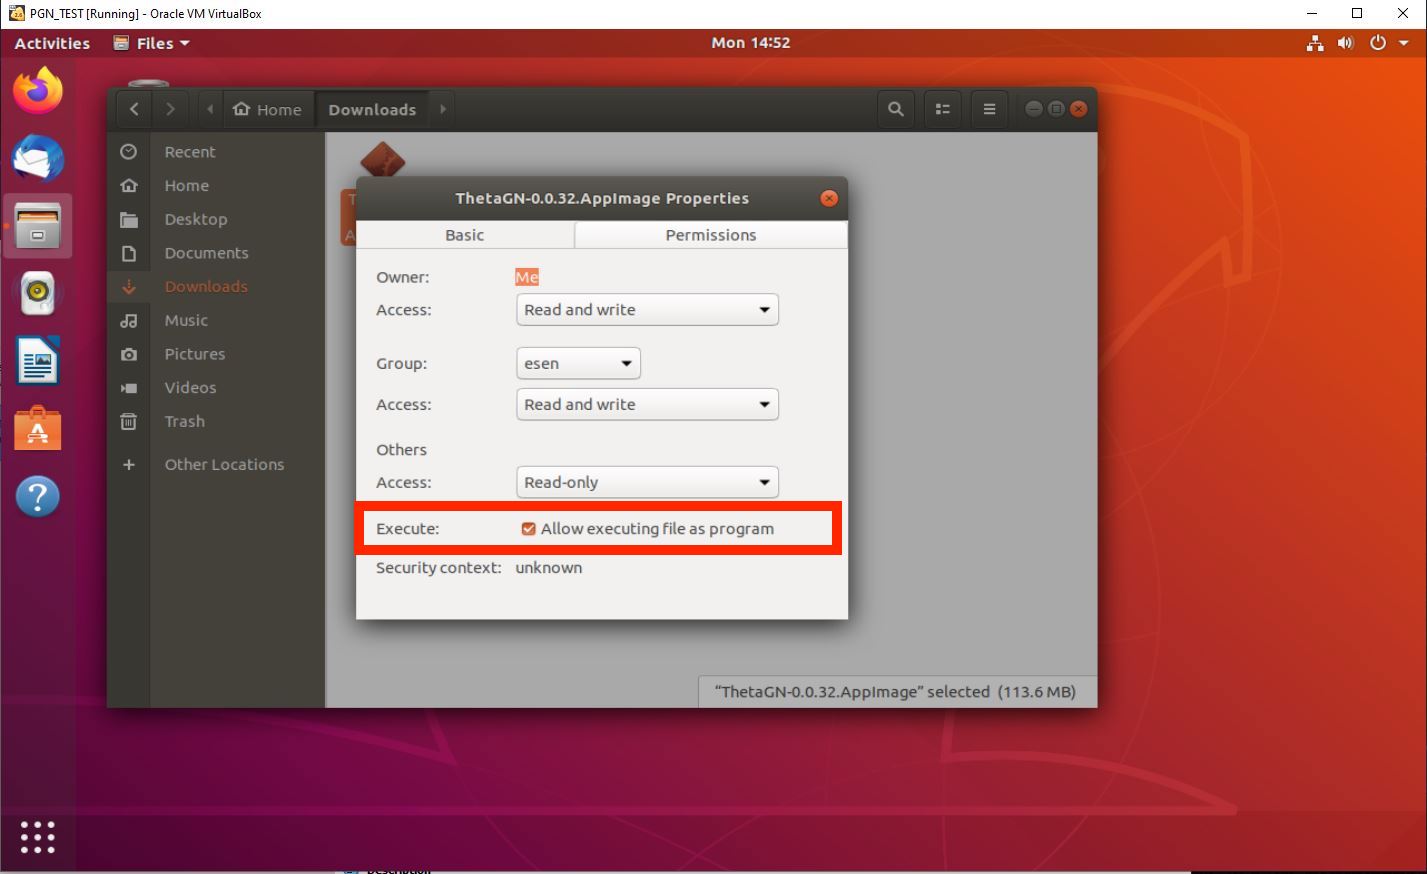The image size is (1427, 874).
Task: Click the volume icon in top bar
Action: 1345,43
